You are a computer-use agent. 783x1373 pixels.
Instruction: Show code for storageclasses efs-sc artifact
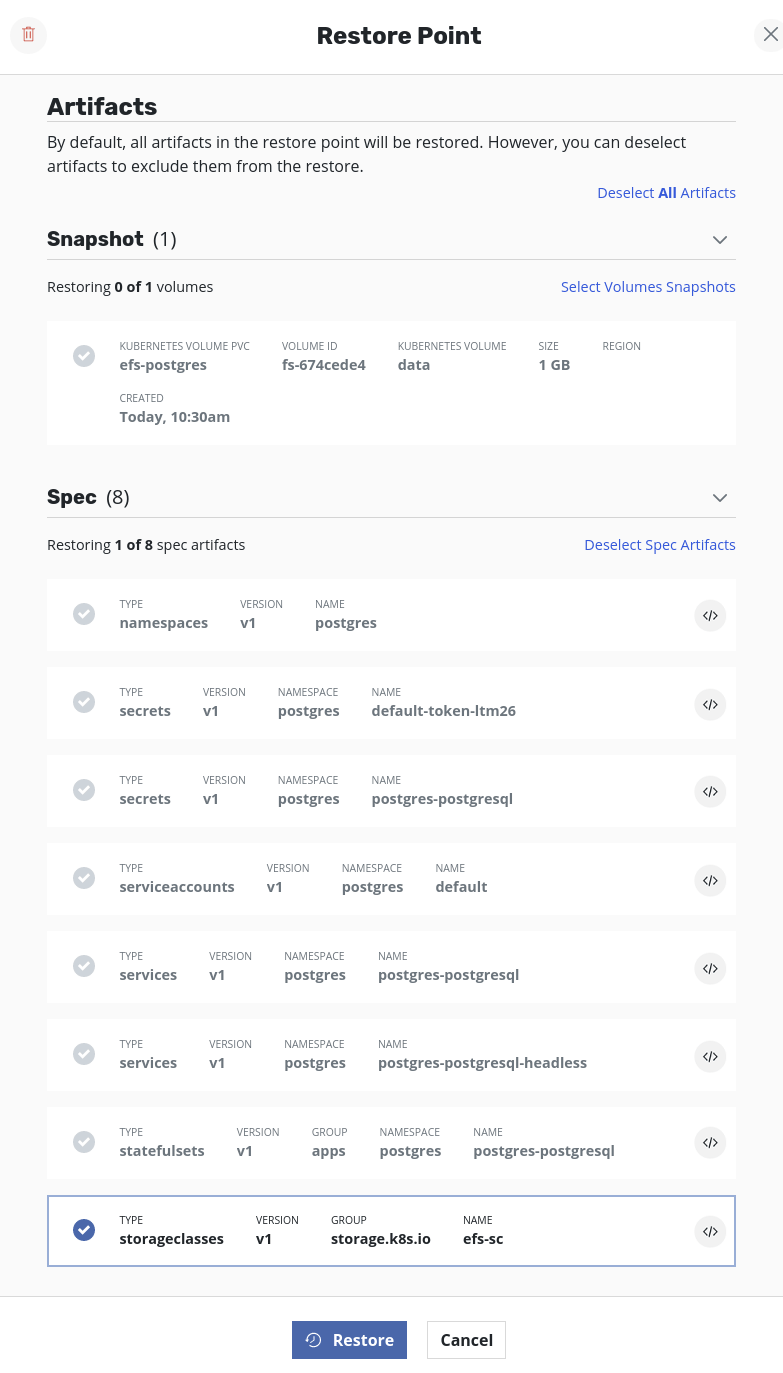click(710, 1232)
